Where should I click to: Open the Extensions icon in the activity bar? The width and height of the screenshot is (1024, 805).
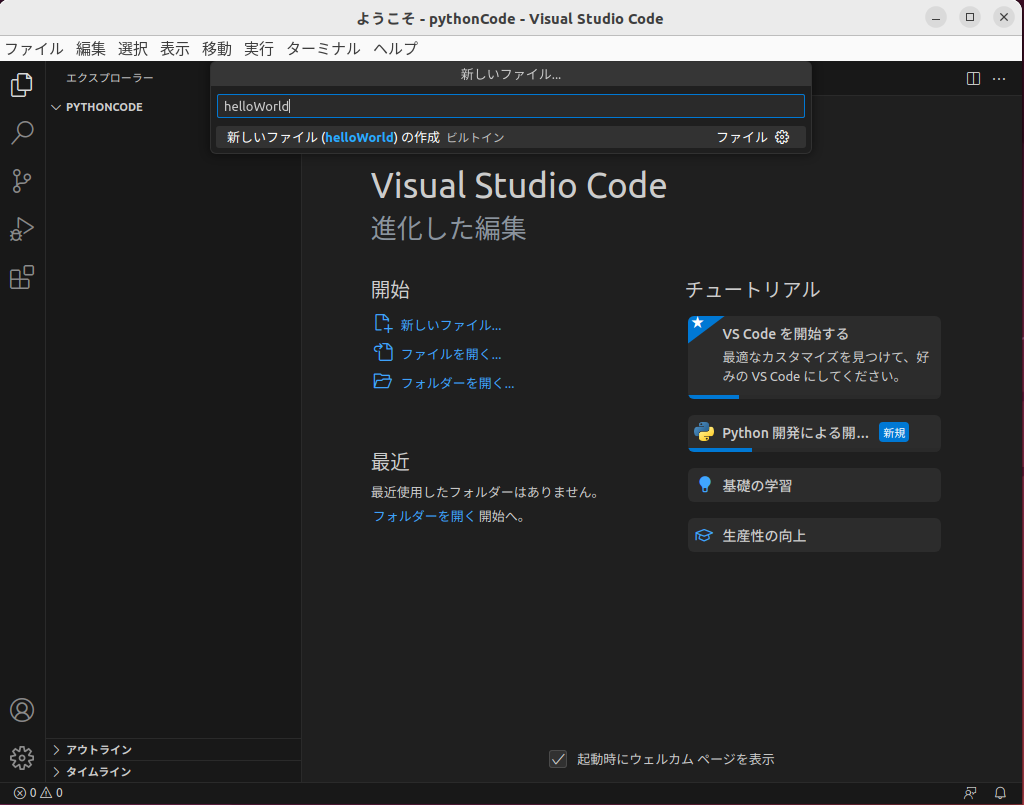click(21, 277)
